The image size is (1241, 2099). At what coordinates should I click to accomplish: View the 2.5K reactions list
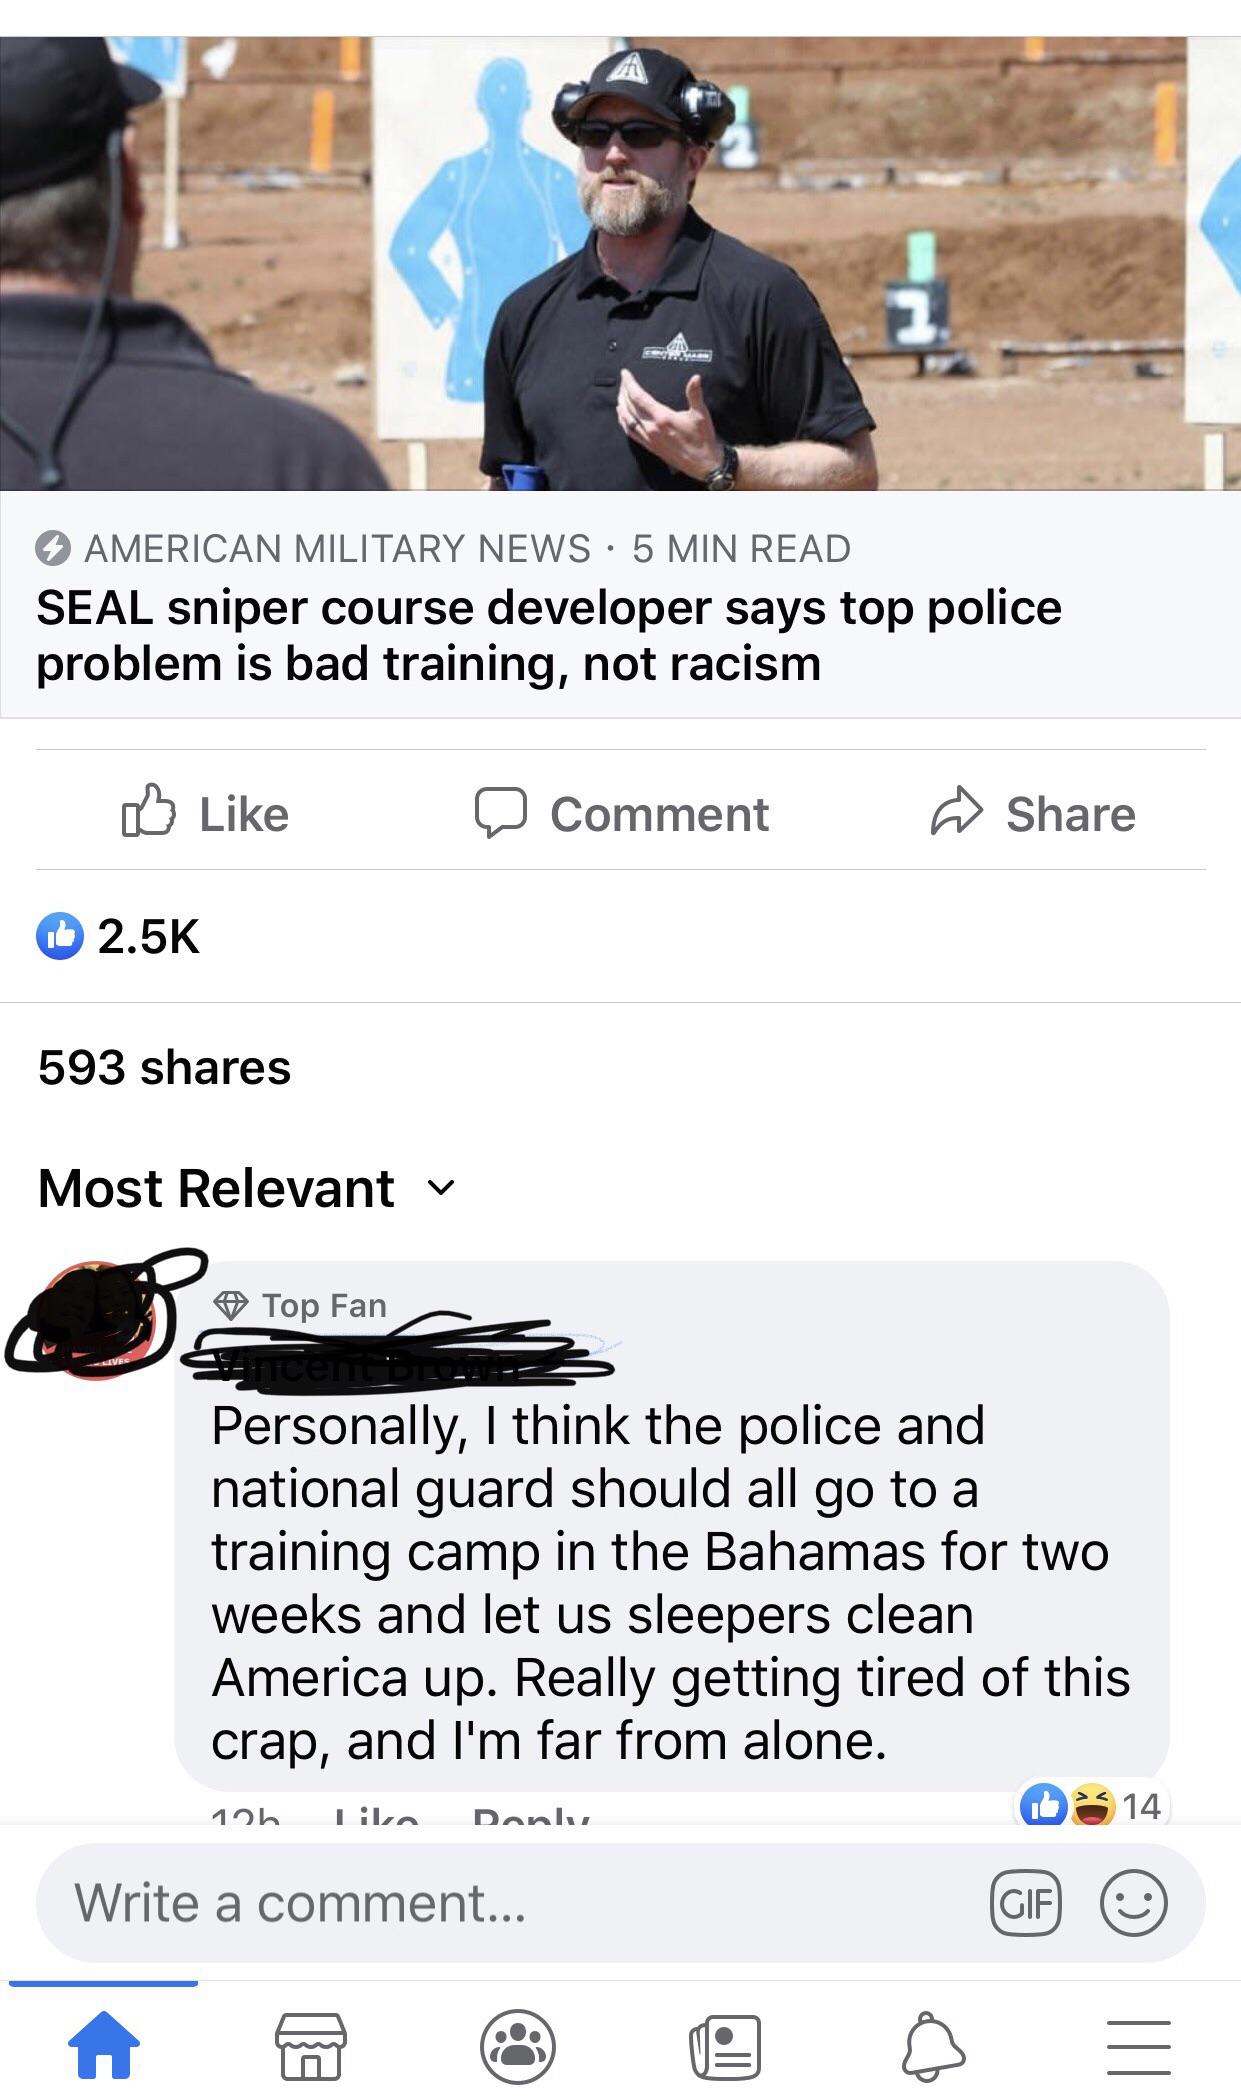point(119,936)
